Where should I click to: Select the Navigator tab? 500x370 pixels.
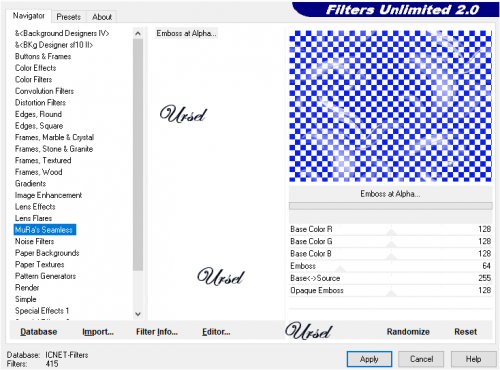(29, 16)
